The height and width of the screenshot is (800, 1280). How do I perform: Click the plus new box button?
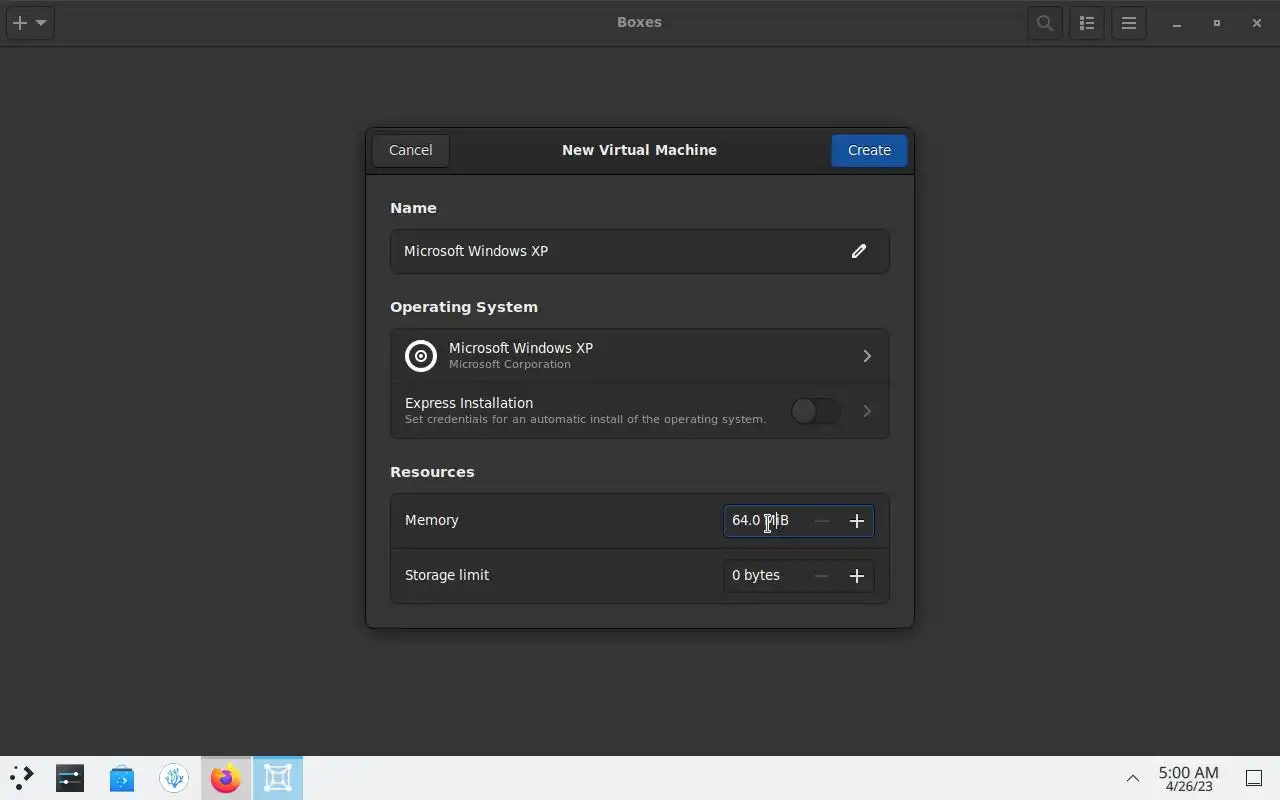[19, 22]
